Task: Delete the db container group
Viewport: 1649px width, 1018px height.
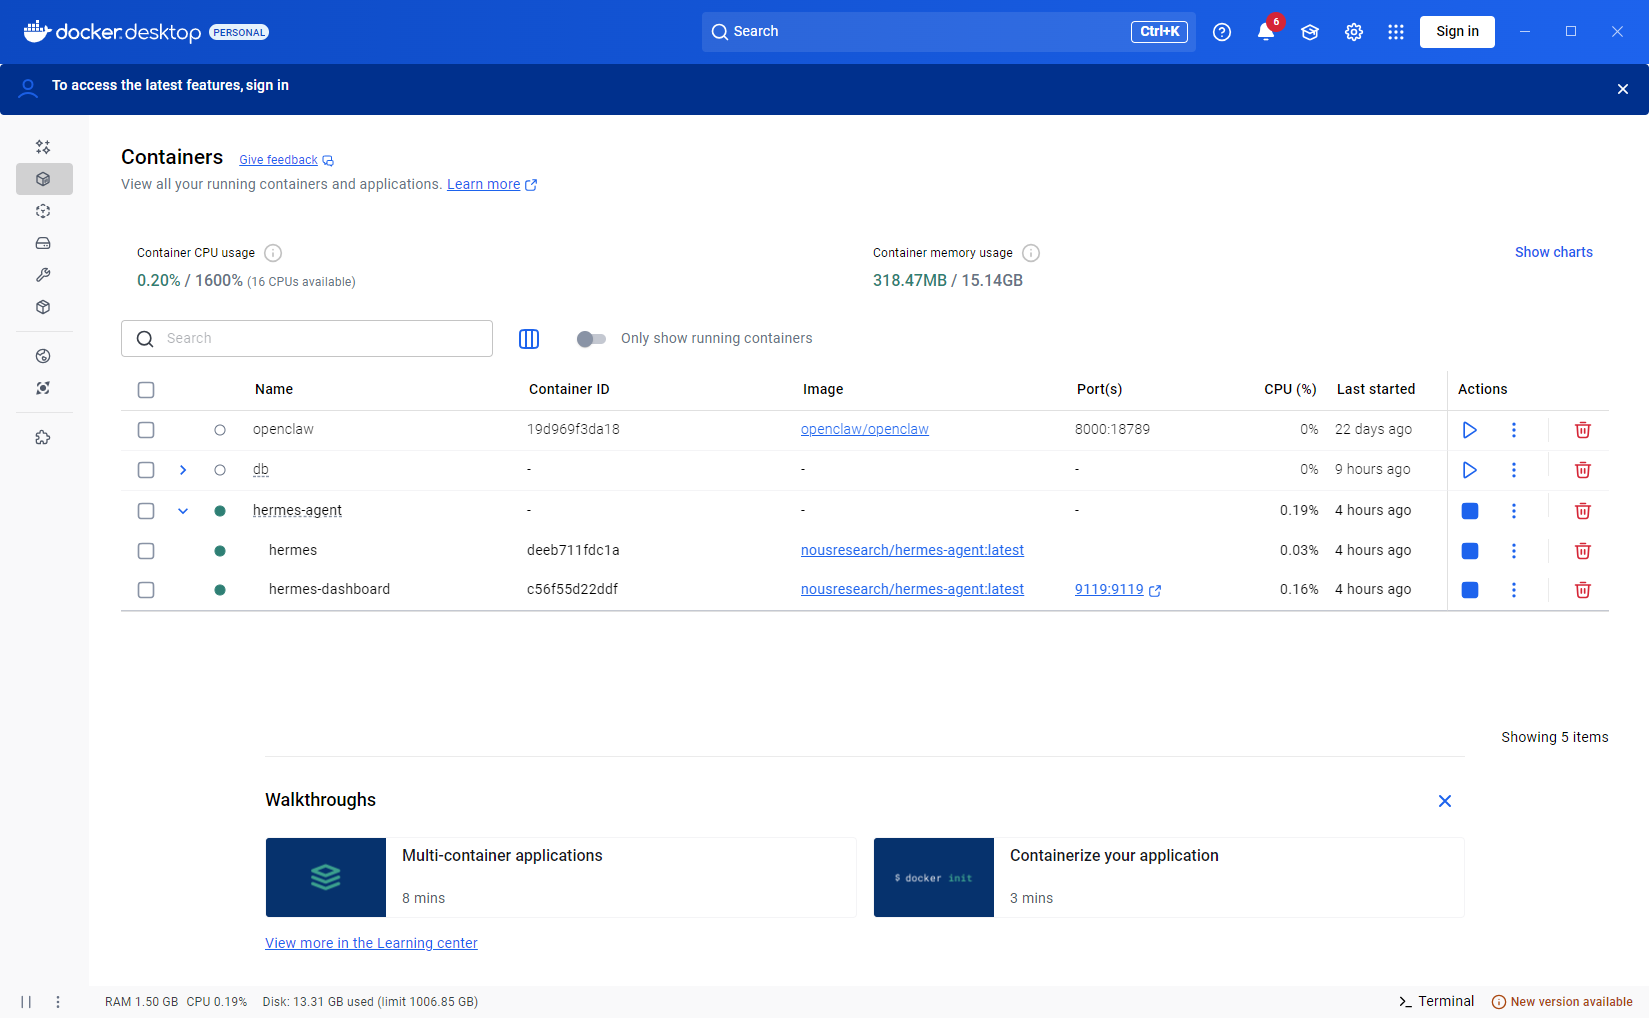Action: pos(1582,470)
